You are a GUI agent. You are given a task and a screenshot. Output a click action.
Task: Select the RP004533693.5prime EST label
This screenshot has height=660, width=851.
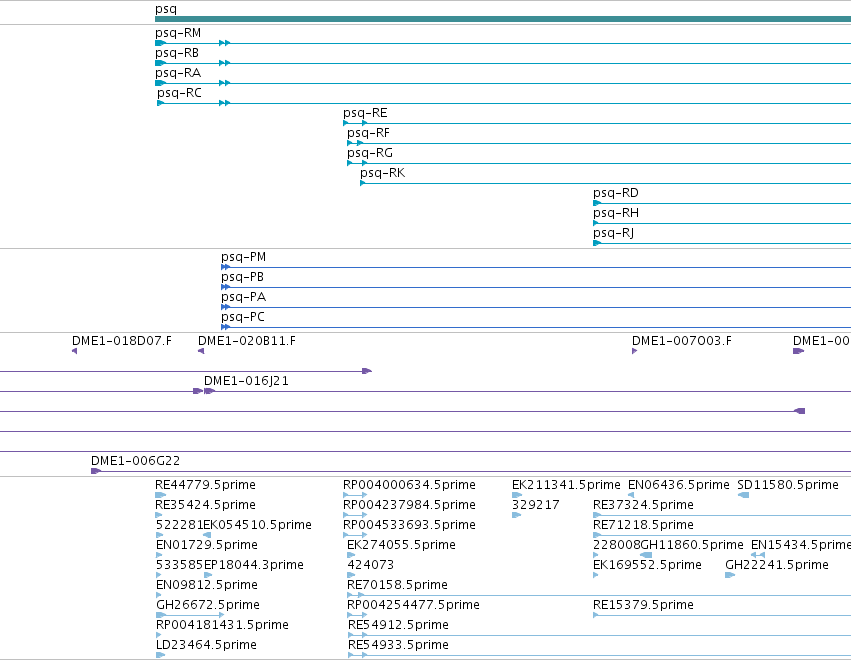pos(409,525)
